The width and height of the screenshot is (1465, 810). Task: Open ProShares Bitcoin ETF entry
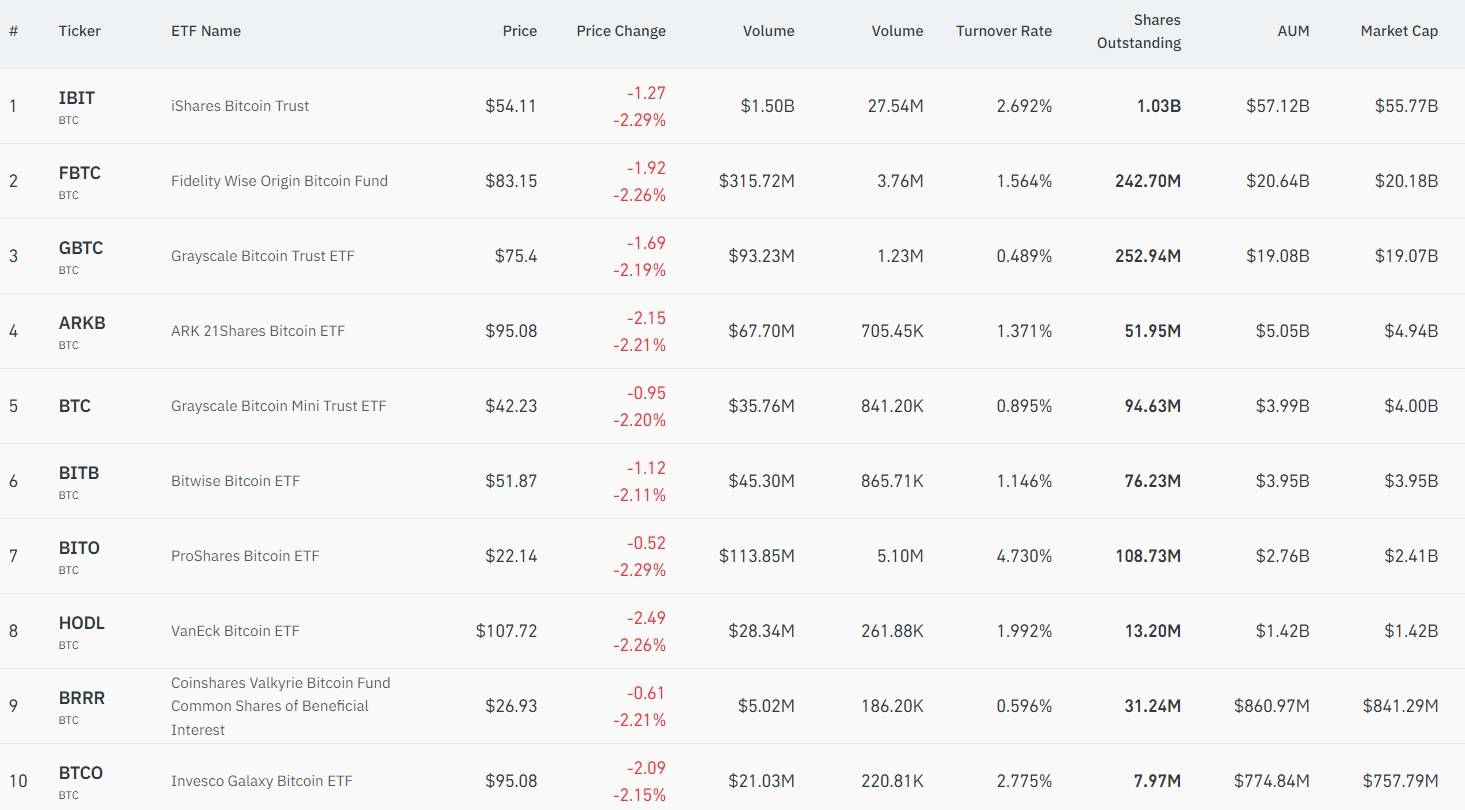click(245, 556)
